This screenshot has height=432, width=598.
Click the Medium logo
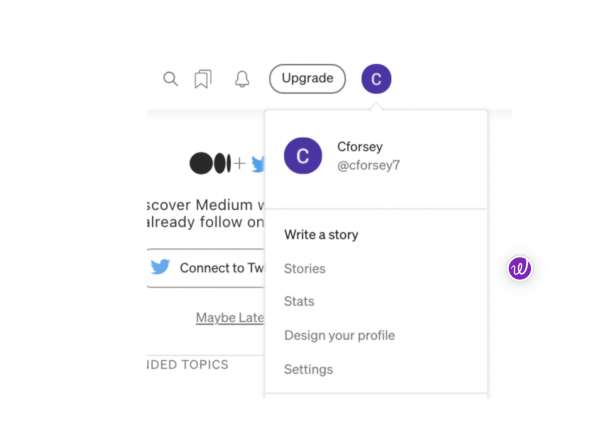point(210,163)
